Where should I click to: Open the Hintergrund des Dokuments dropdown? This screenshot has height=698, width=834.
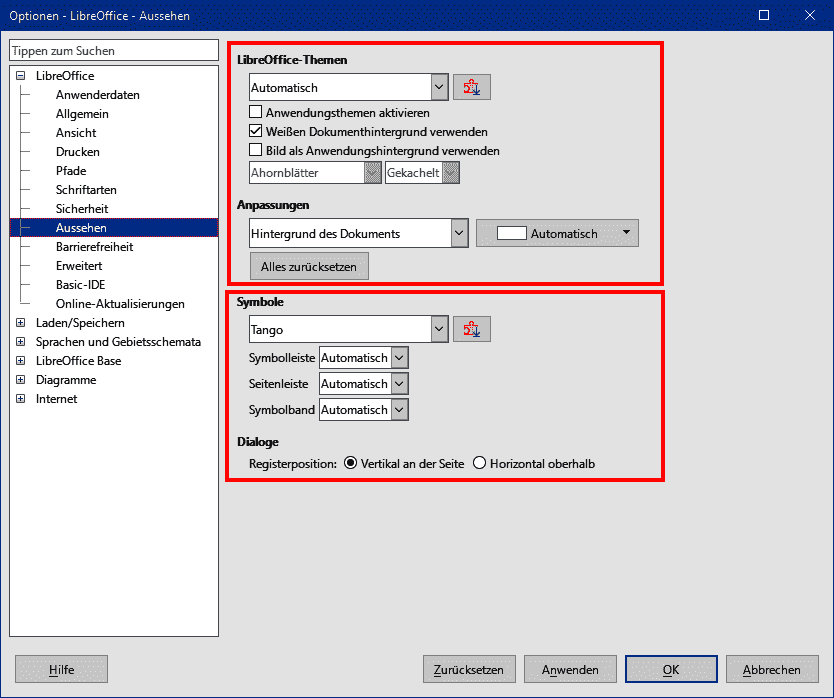(358, 234)
